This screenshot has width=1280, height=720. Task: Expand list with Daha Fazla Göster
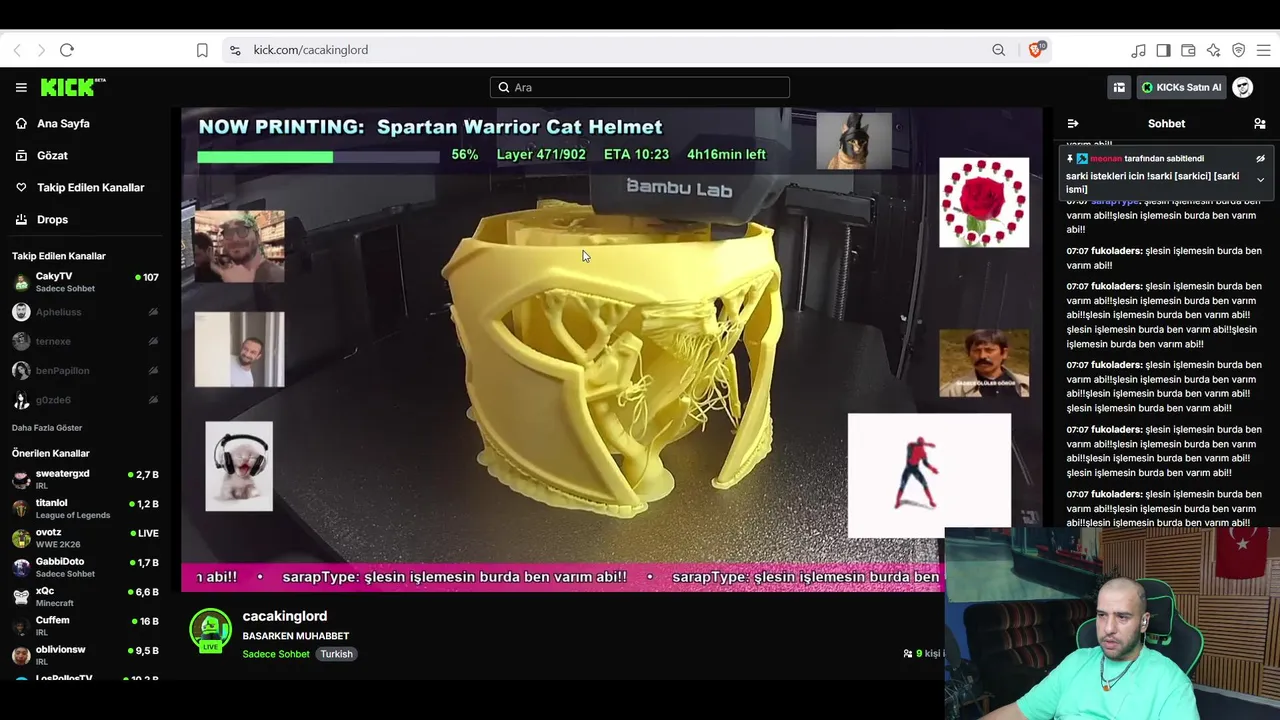[47, 428]
